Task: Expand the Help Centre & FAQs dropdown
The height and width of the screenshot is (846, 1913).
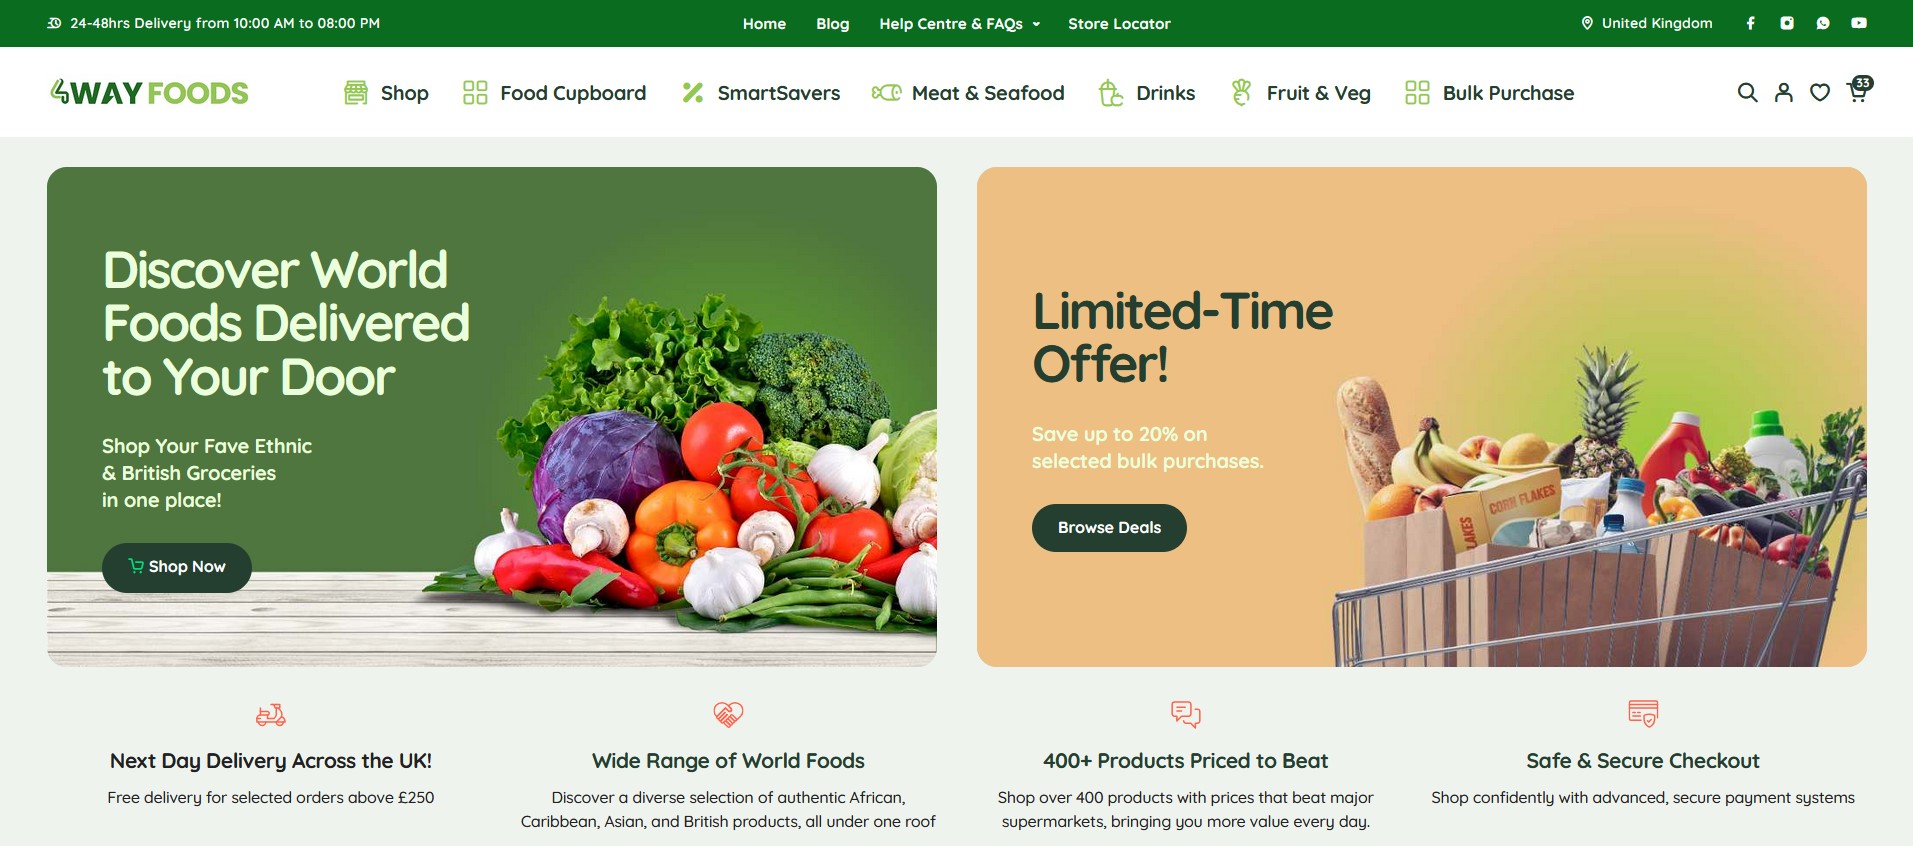Action: coord(959,23)
